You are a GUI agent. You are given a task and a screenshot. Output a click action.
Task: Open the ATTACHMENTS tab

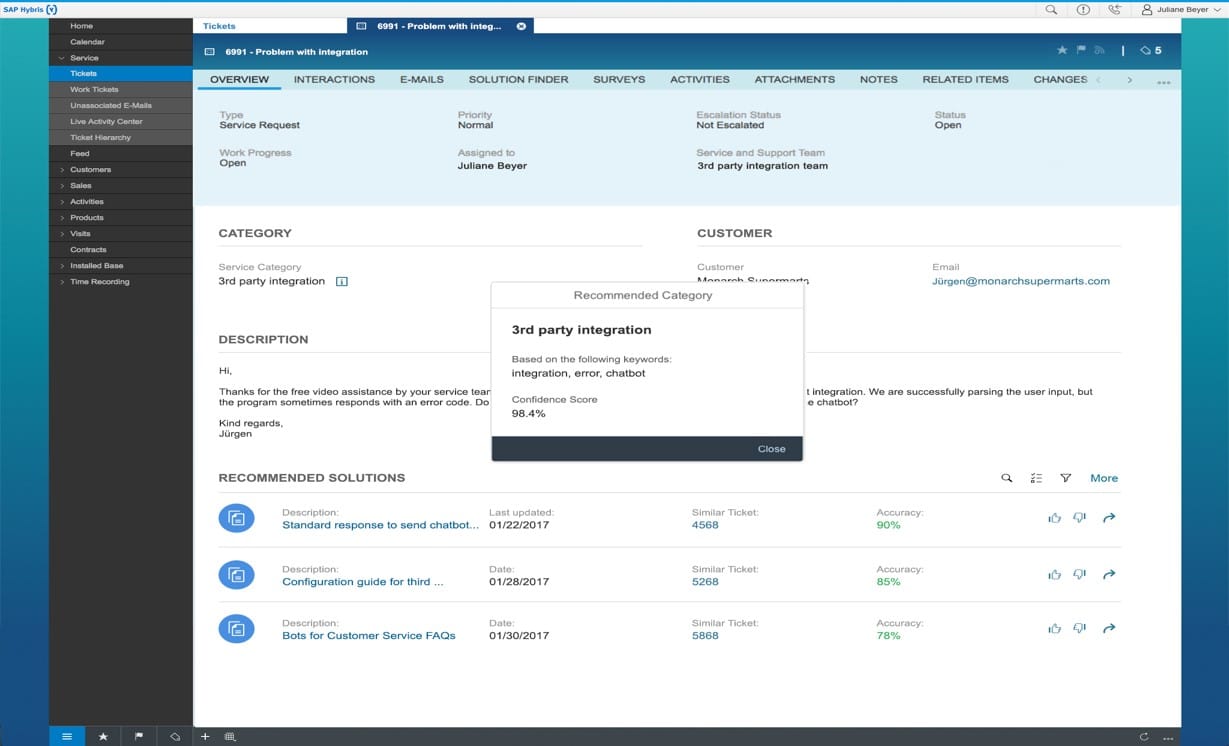point(795,79)
